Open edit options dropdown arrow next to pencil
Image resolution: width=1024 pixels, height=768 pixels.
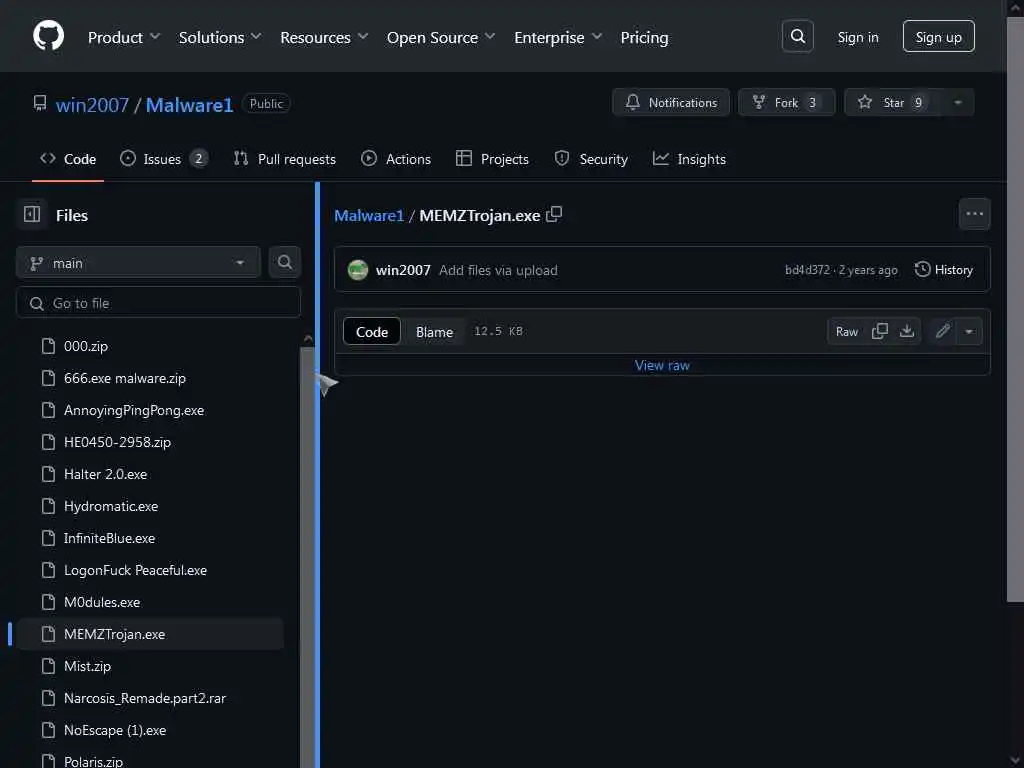coord(969,331)
